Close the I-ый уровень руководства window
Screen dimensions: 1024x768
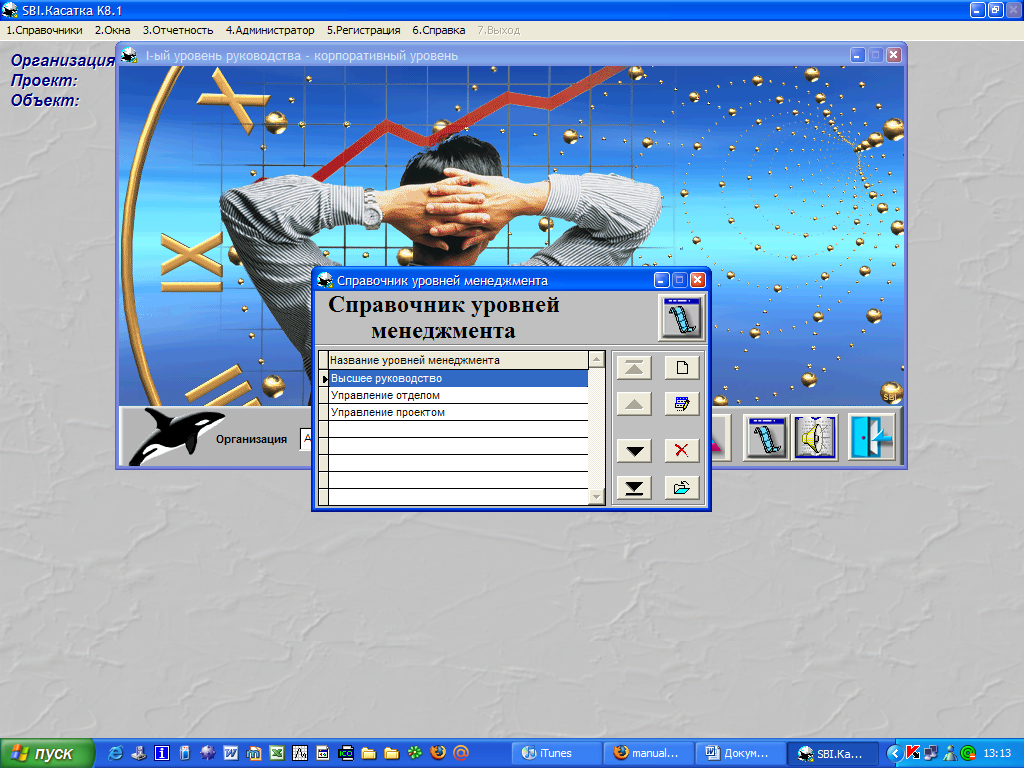893,55
